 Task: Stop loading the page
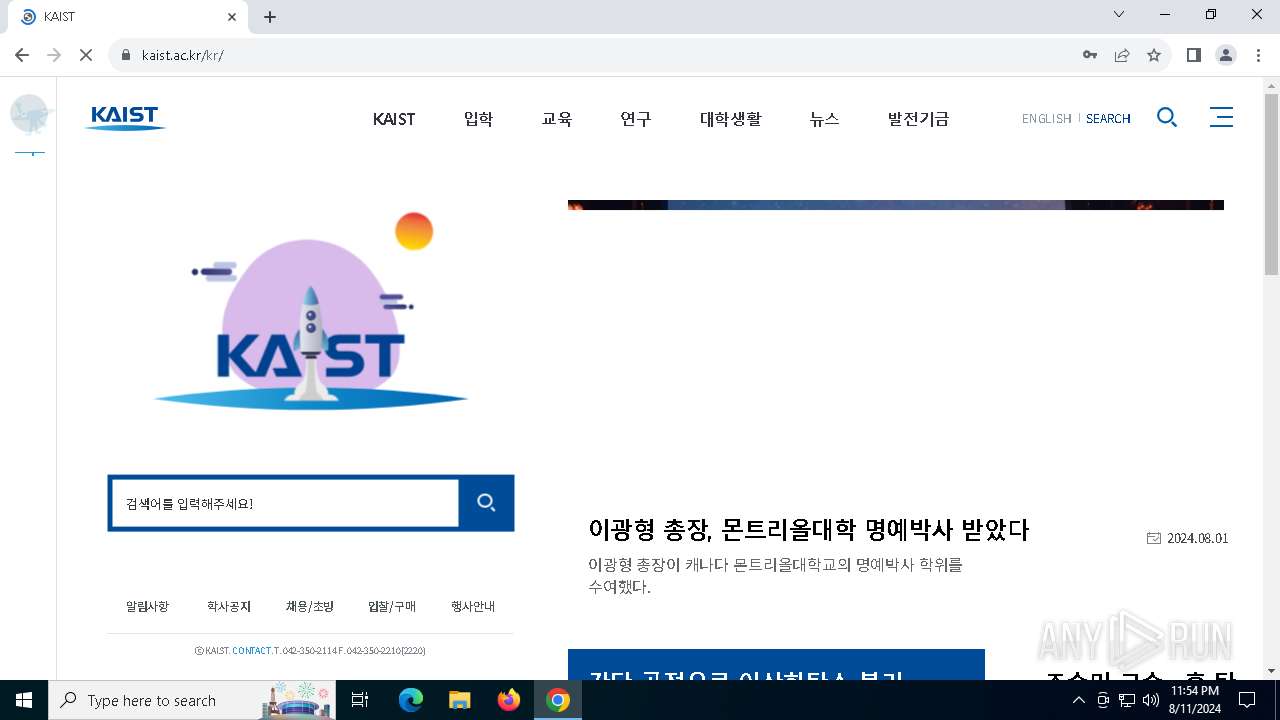[86, 55]
